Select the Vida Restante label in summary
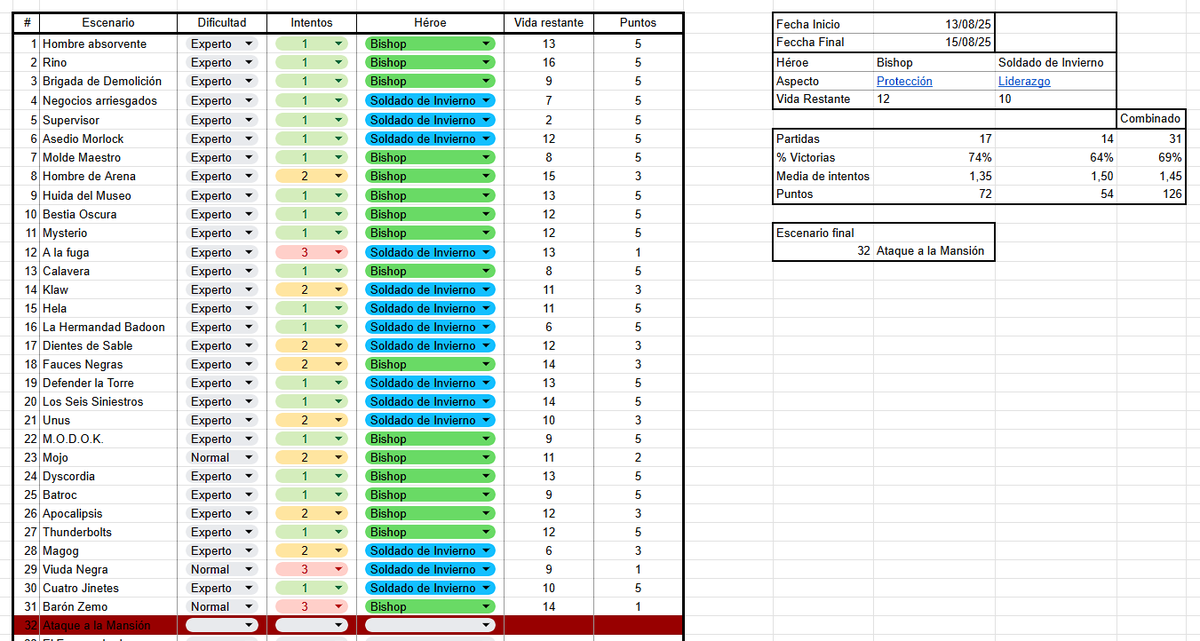1200x641 pixels. click(823, 99)
